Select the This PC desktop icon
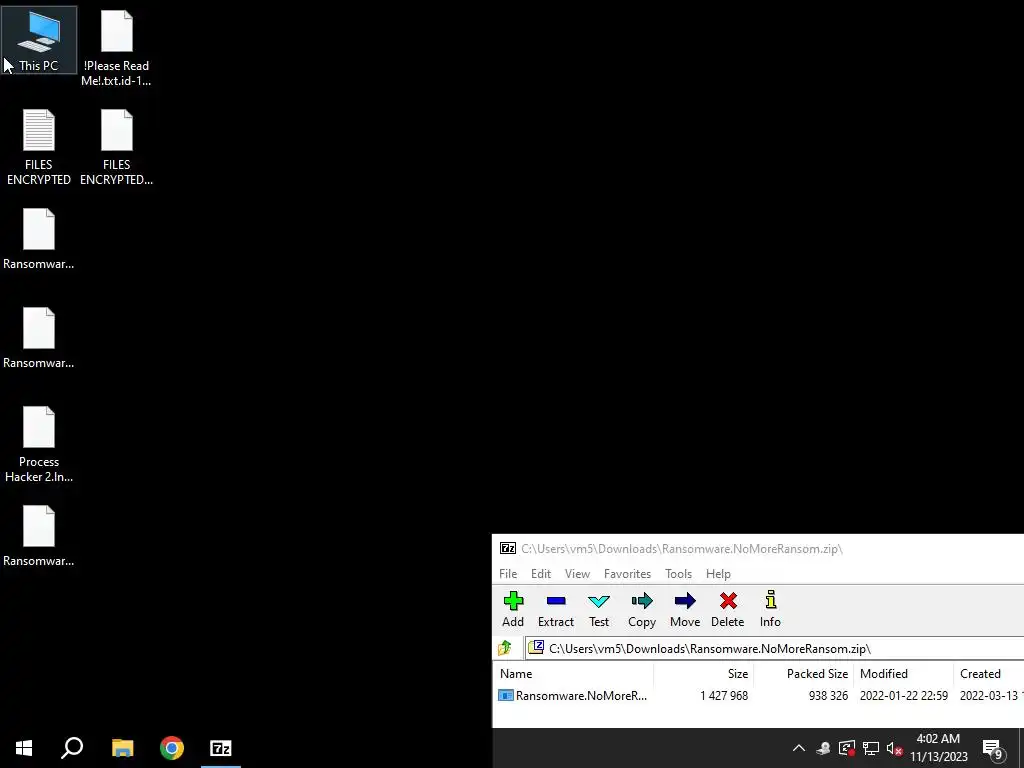 coord(39,40)
